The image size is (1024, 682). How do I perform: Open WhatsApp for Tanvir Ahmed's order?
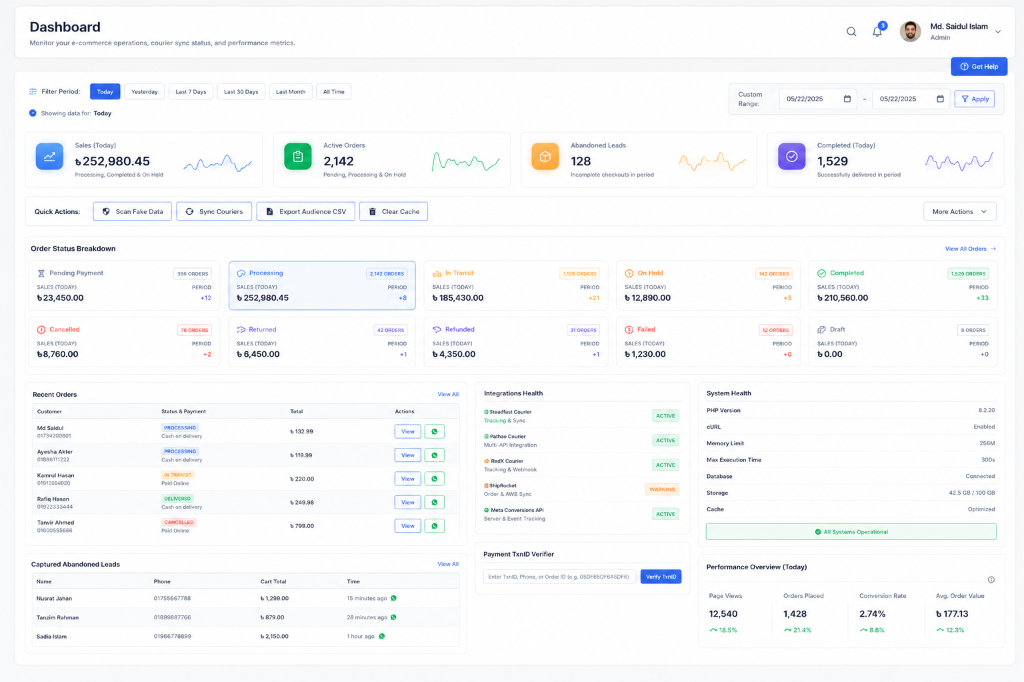434,526
